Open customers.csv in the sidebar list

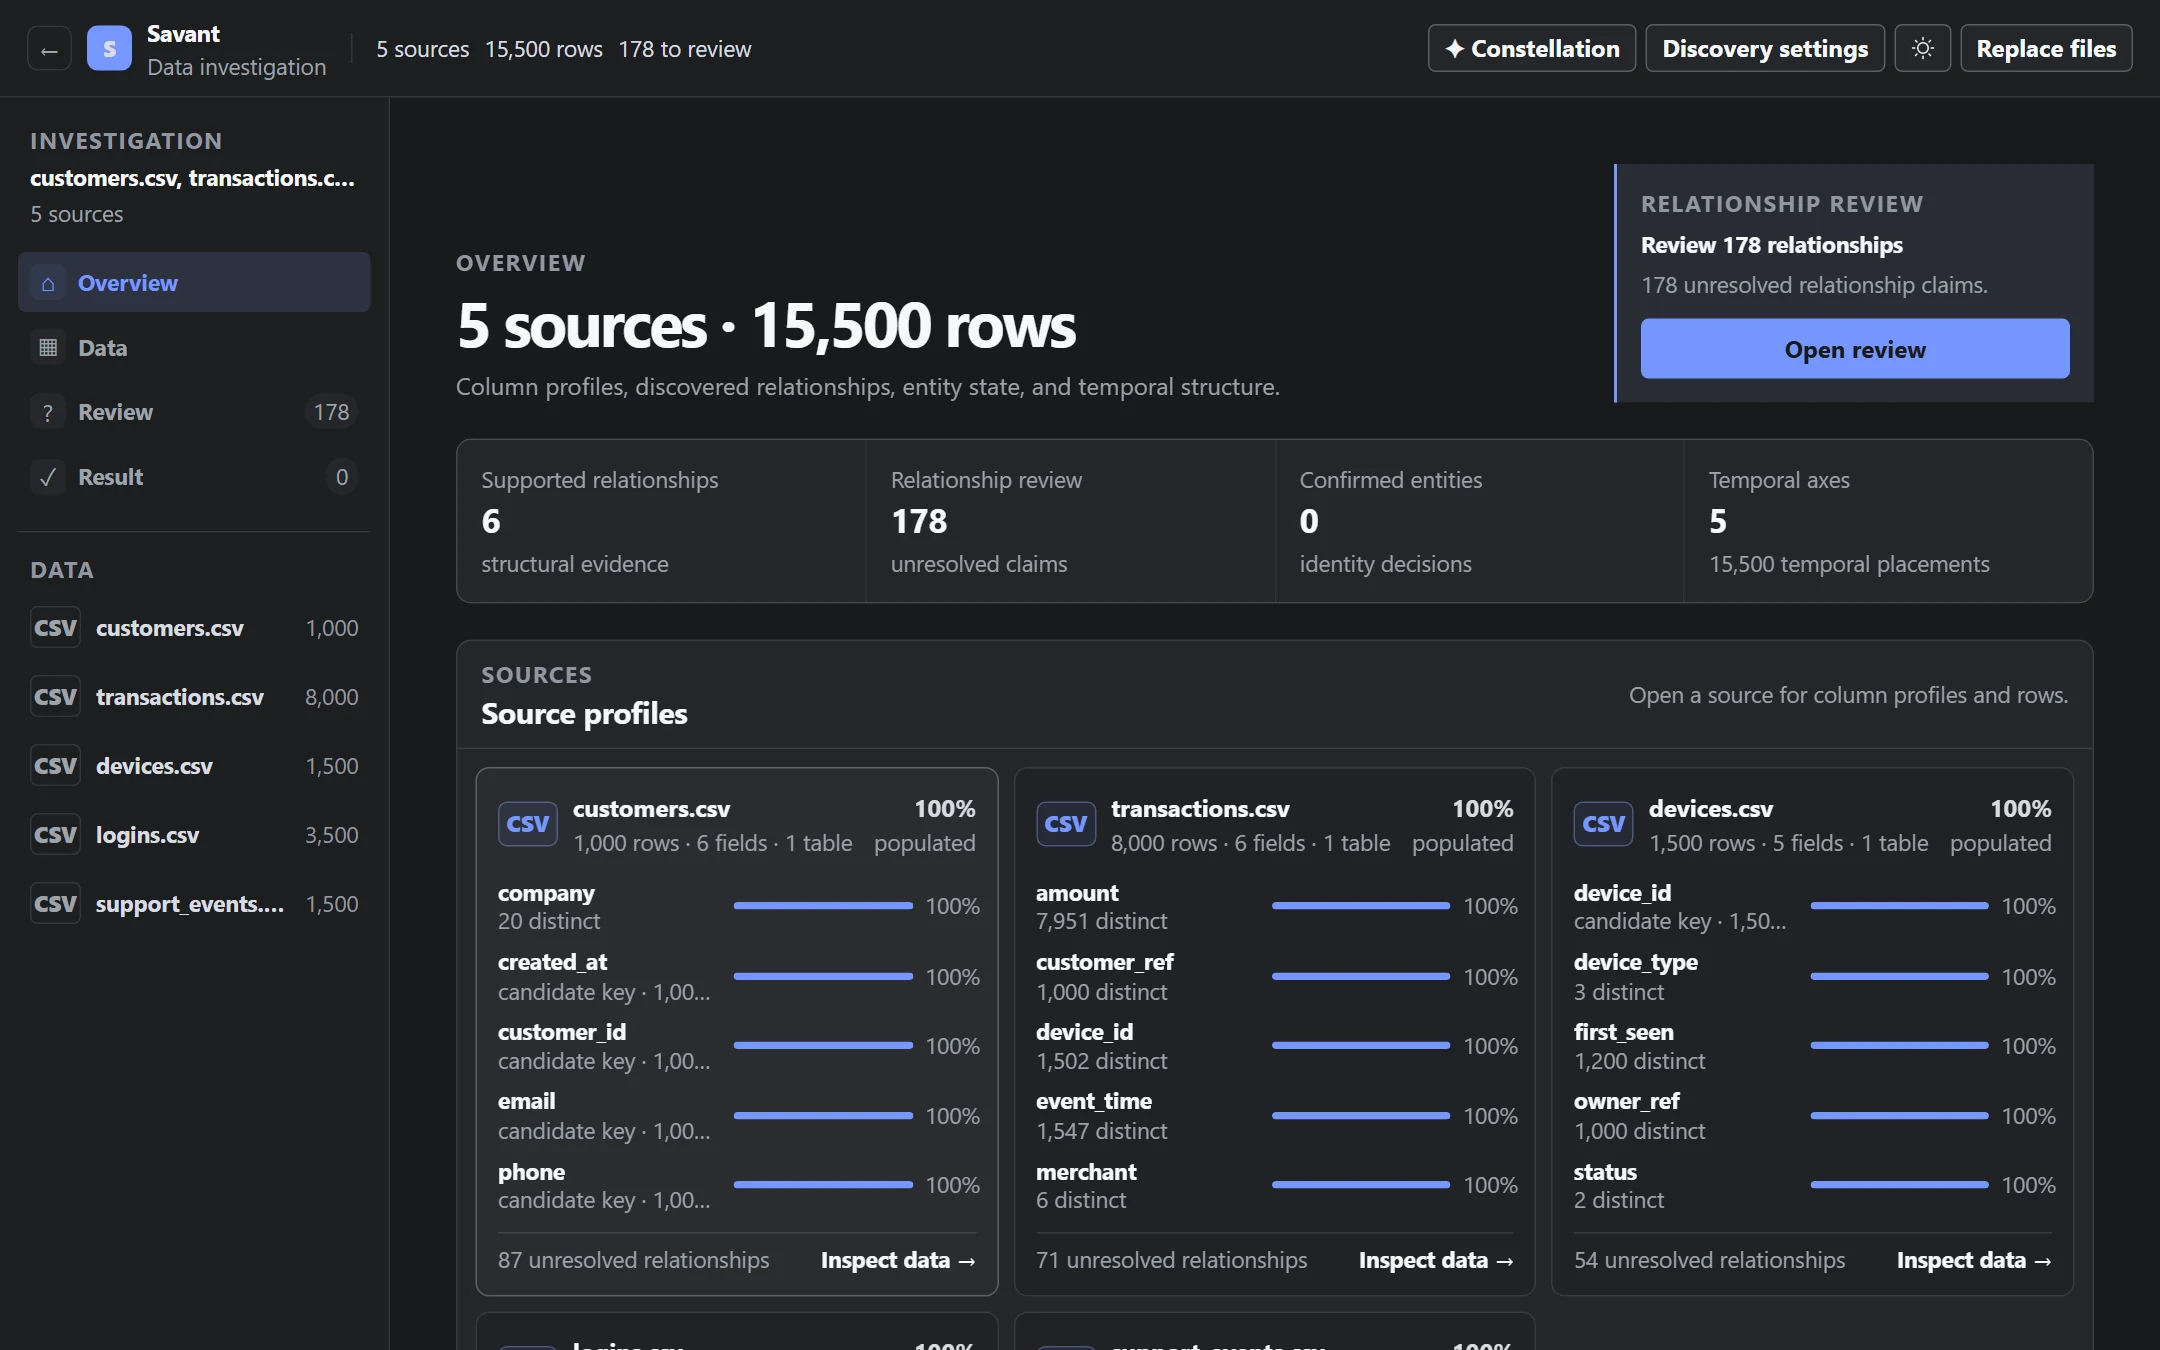194,628
